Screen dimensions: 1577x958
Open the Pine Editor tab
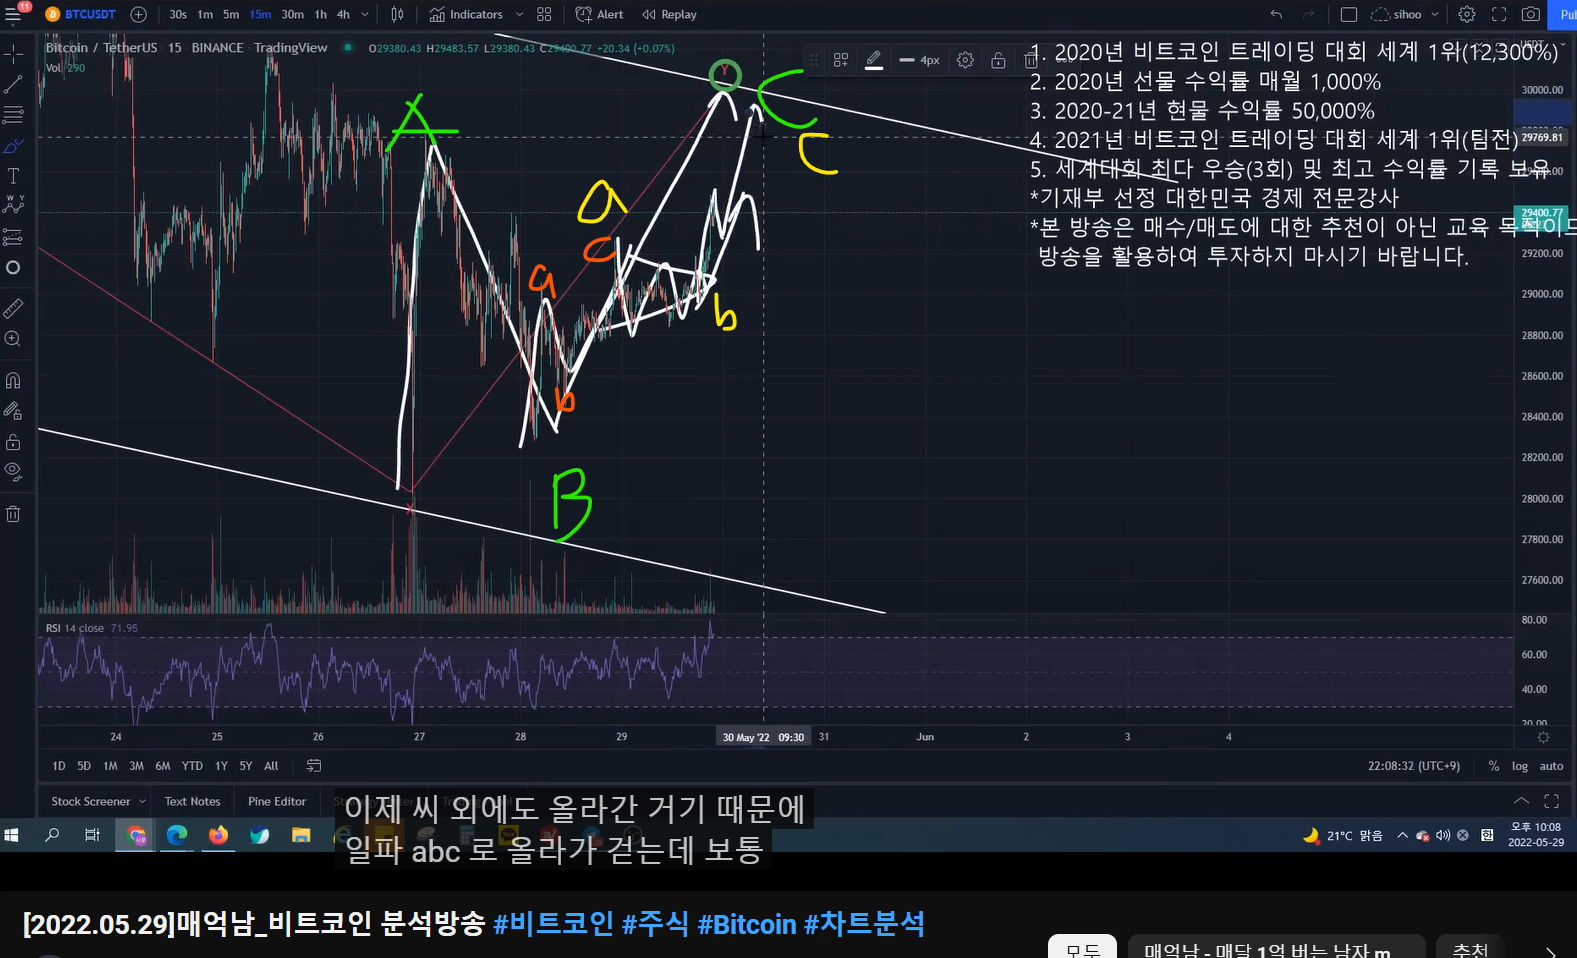tap(277, 801)
